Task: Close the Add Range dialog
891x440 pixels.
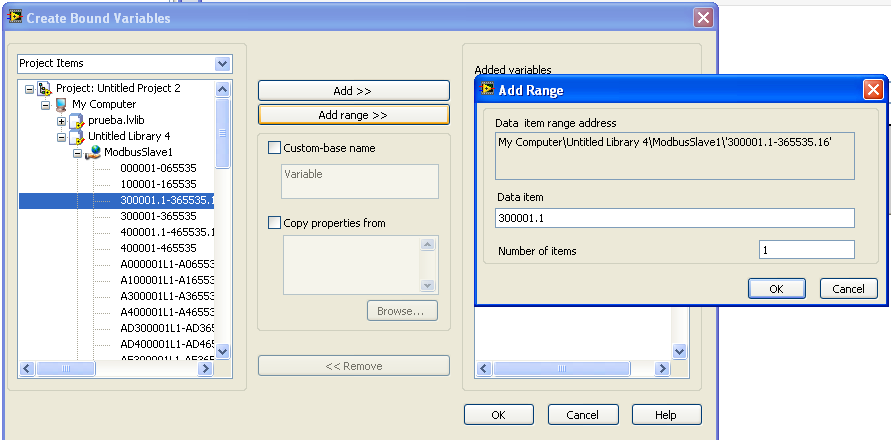Action: point(873,90)
